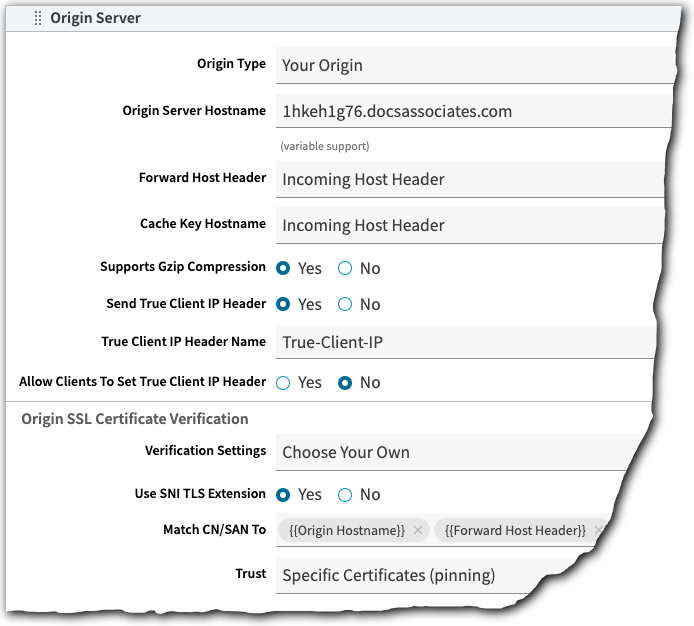The image size is (694, 626).
Task: Remove the {{Origin Hostname}} tag
Action: (418, 531)
